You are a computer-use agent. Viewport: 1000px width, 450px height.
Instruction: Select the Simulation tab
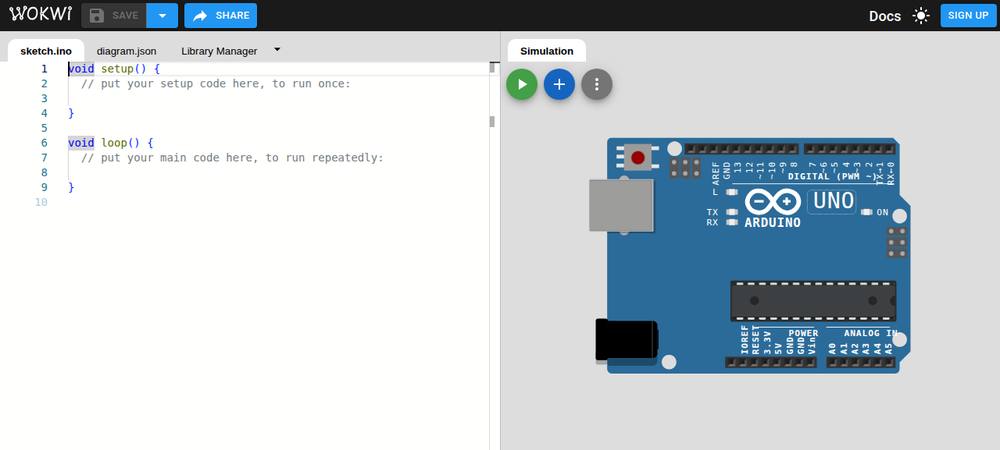(x=547, y=51)
